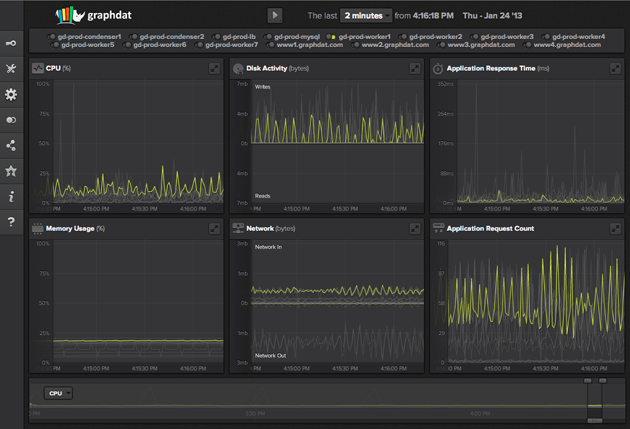Expand the Application Request Count panel

pyautogui.click(x=614, y=229)
